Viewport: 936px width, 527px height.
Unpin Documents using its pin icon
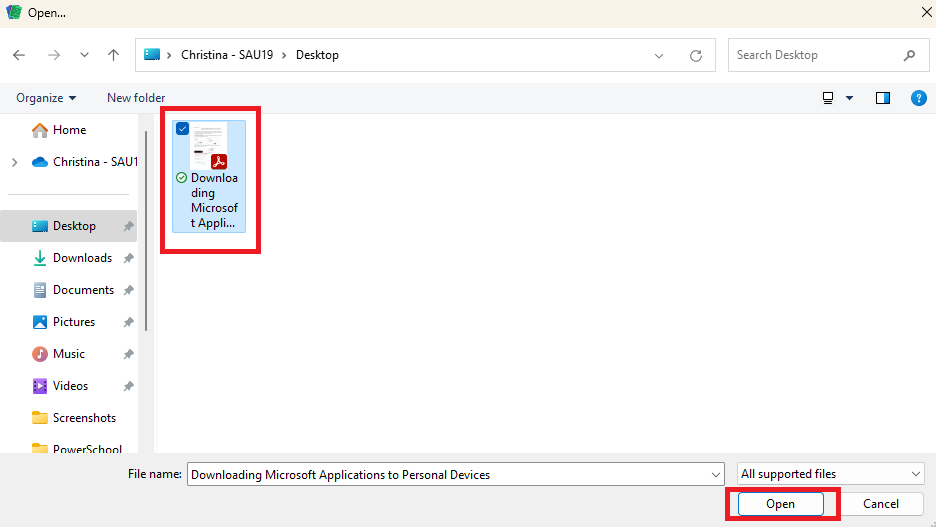click(128, 290)
